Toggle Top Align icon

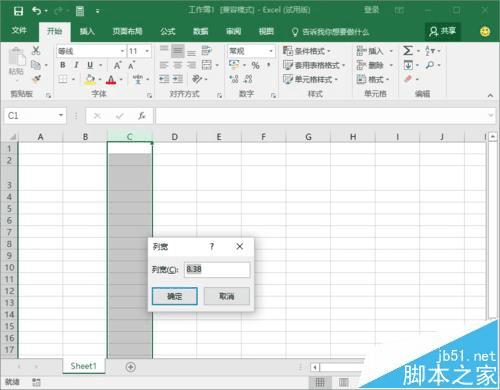(x=164, y=50)
